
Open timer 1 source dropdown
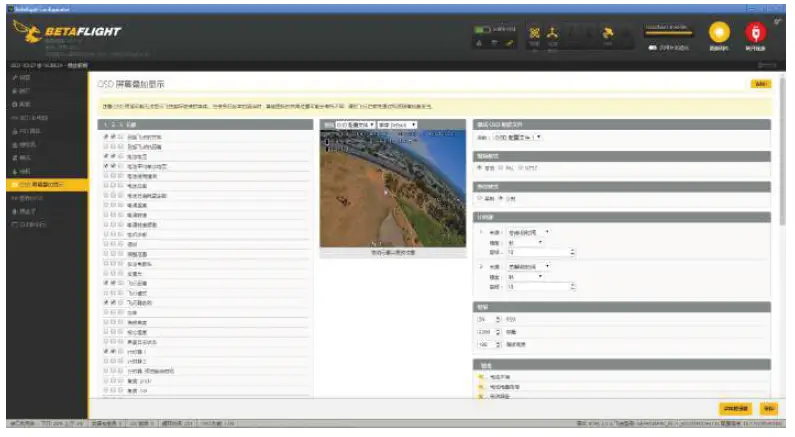[528, 232]
